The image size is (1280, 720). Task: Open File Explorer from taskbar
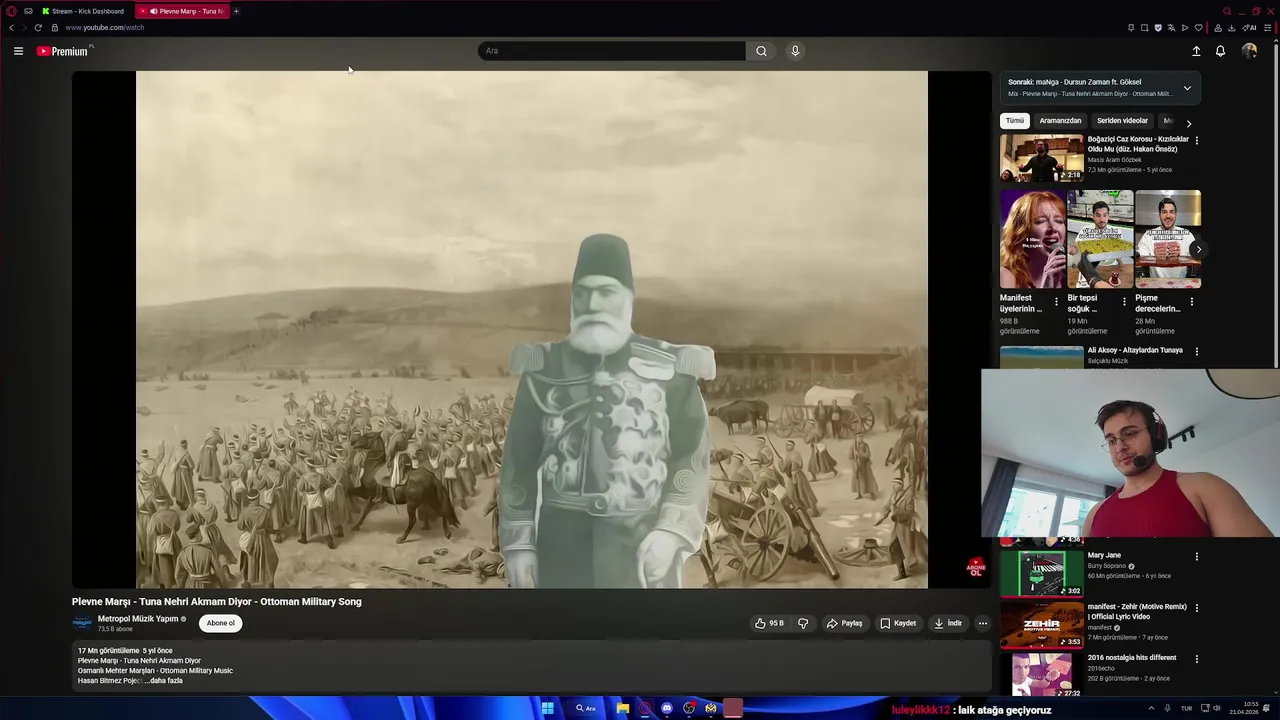coord(623,708)
